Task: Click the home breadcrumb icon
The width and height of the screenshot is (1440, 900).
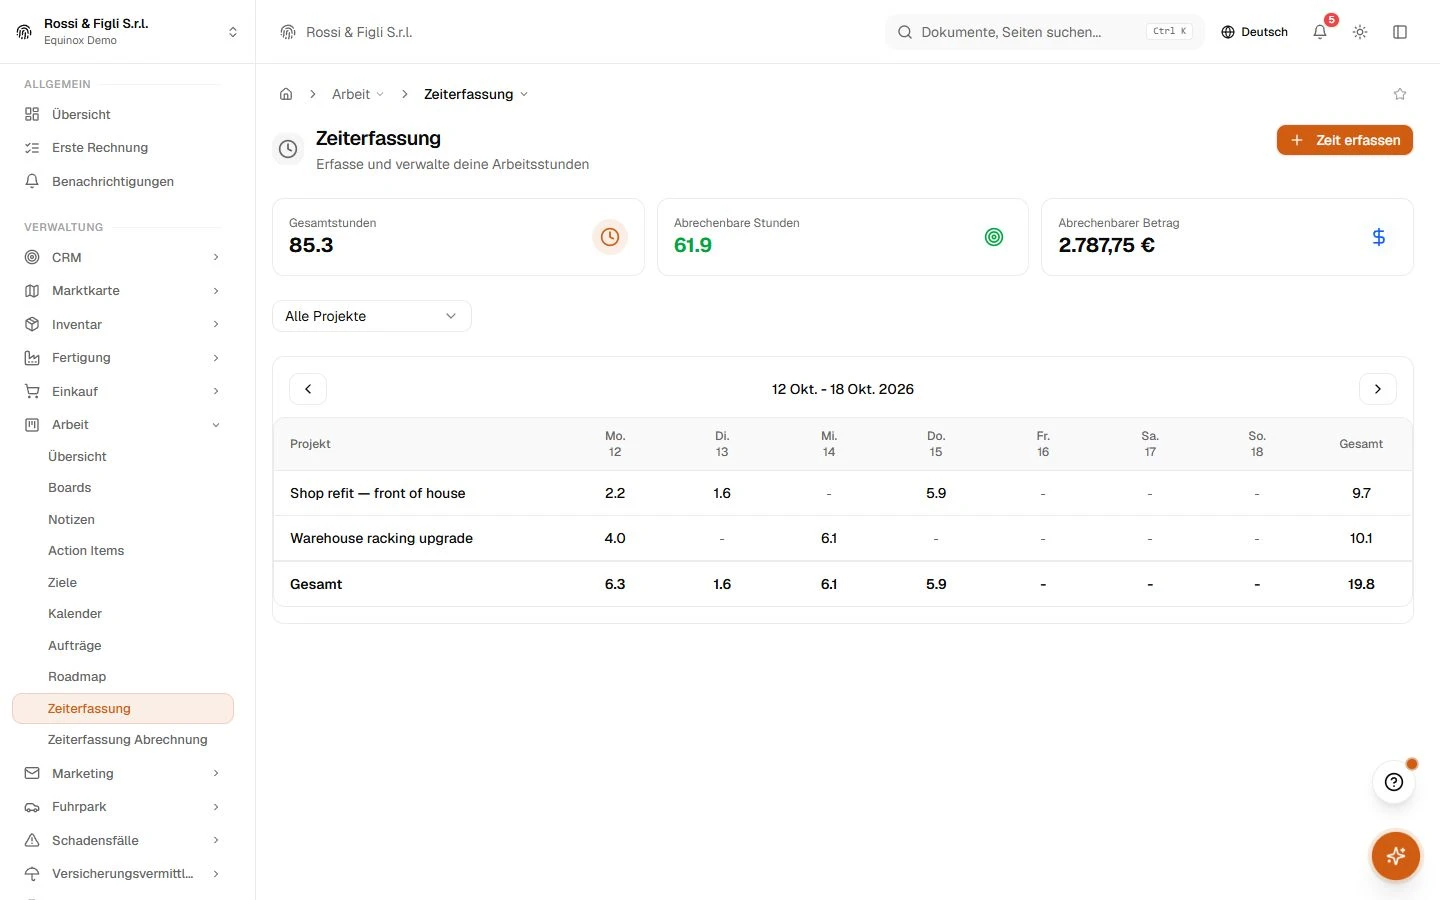Action: tap(286, 94)
